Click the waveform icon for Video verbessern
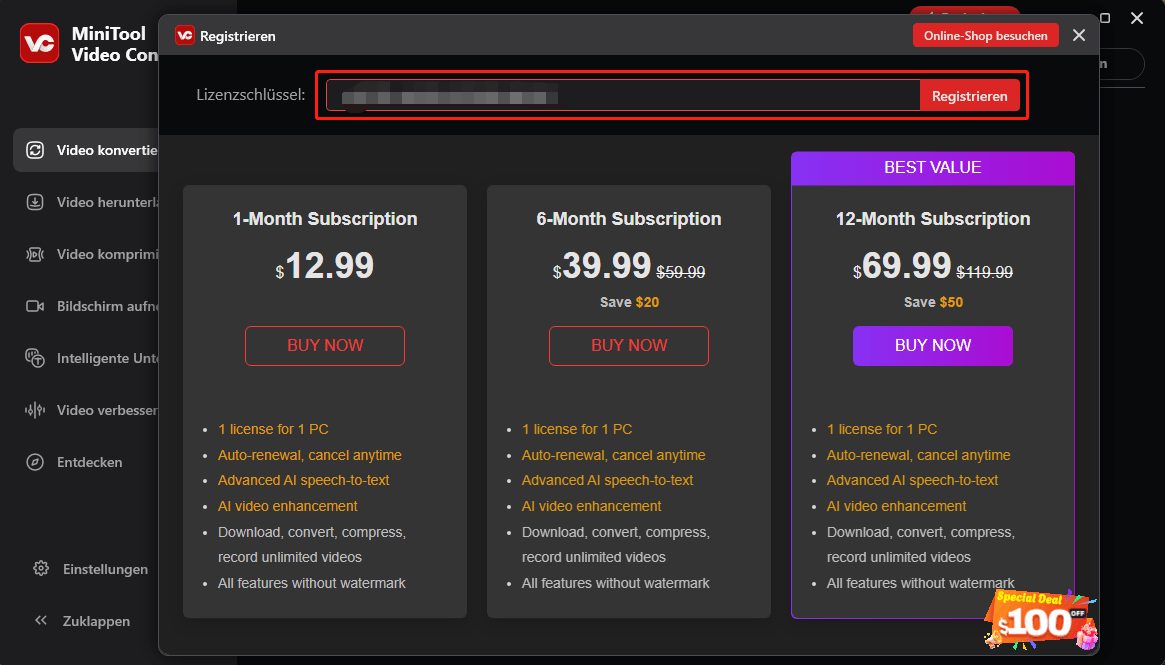This screenshot has width=1165, height=665. (x=35, y=410)
